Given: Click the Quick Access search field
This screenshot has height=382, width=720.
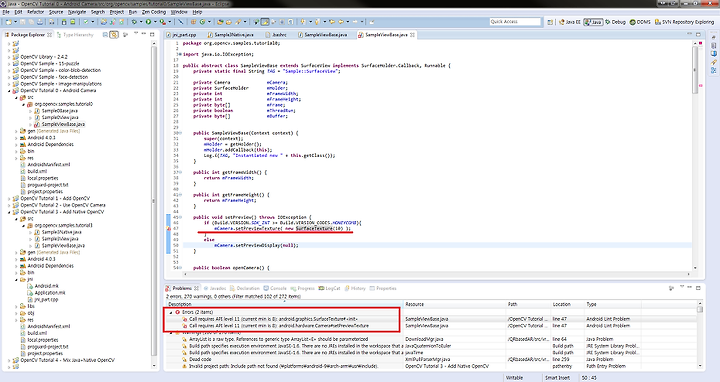Looking at the screenshot, I should point(515,22).
